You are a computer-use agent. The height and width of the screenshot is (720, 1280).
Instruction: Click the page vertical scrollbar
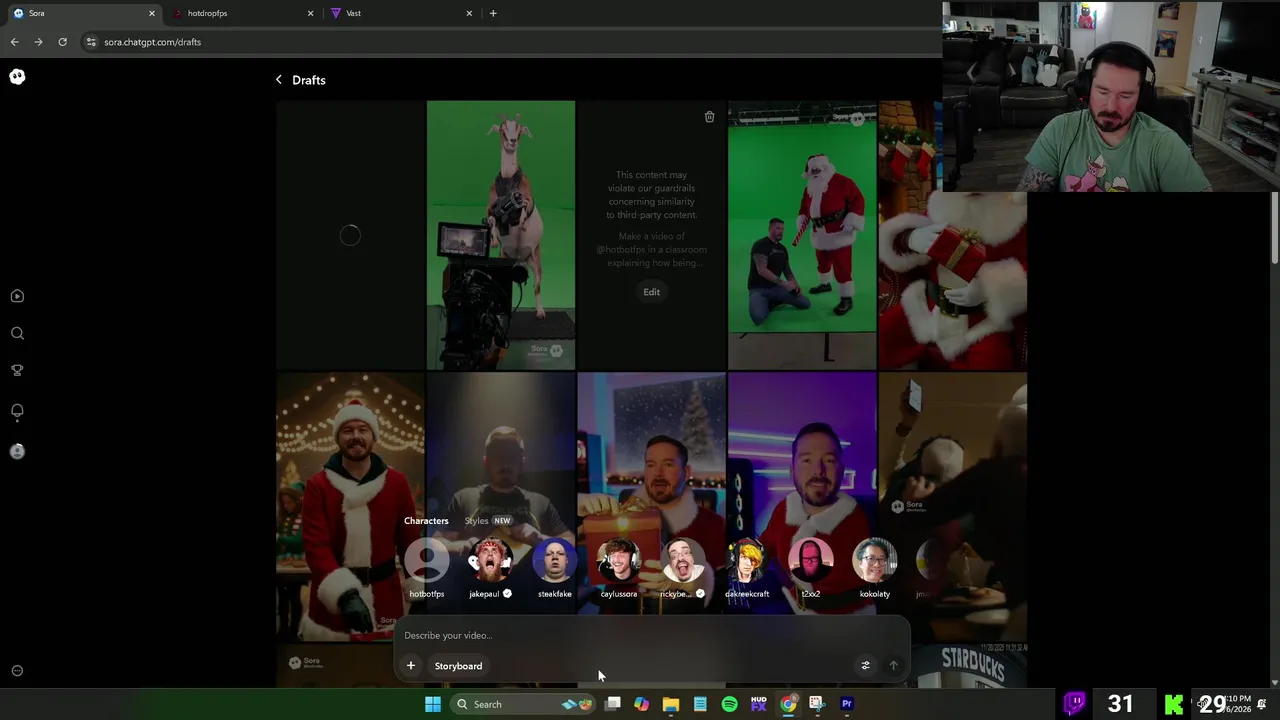coord(1274,230)
